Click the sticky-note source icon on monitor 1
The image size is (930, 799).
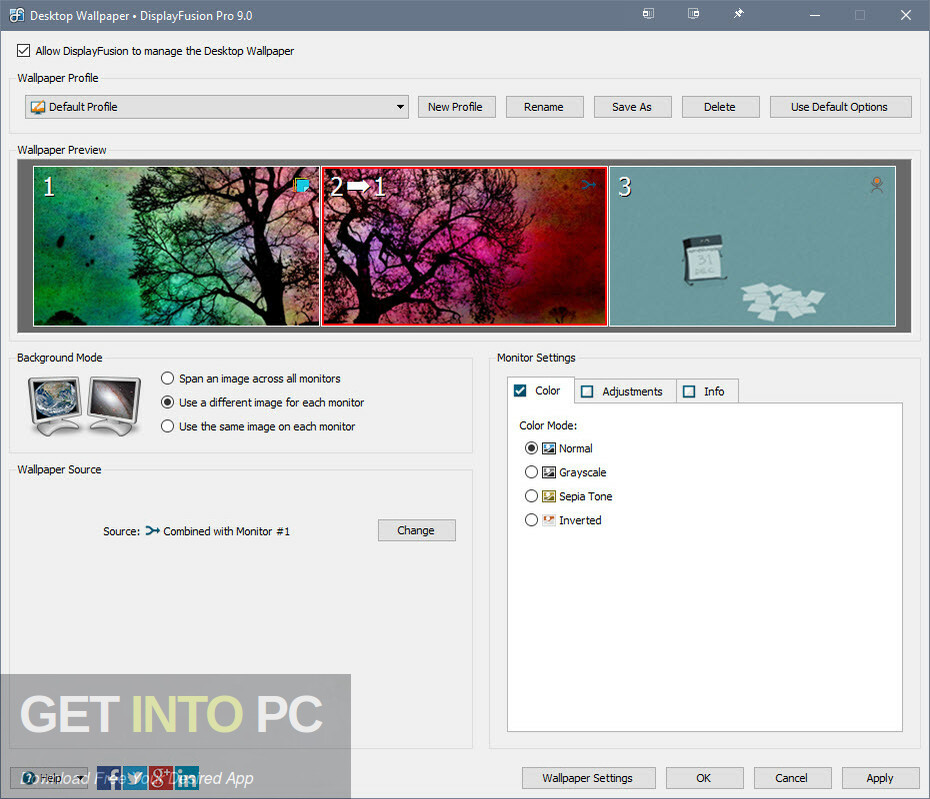coord(302,185)
